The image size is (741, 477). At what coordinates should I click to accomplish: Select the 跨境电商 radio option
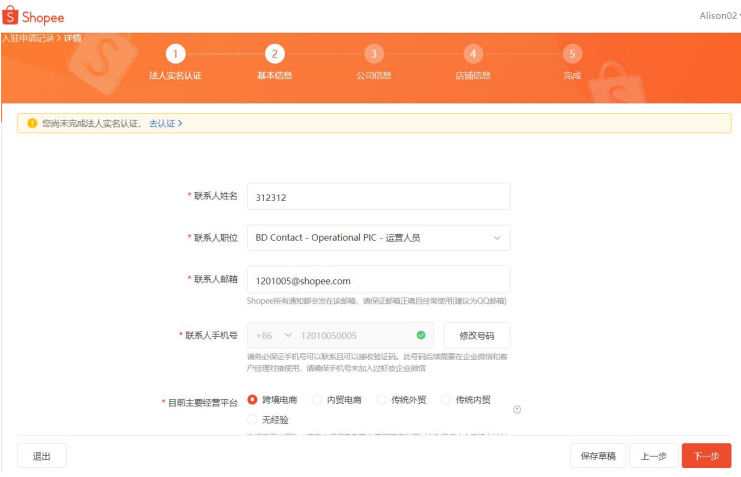252,400
